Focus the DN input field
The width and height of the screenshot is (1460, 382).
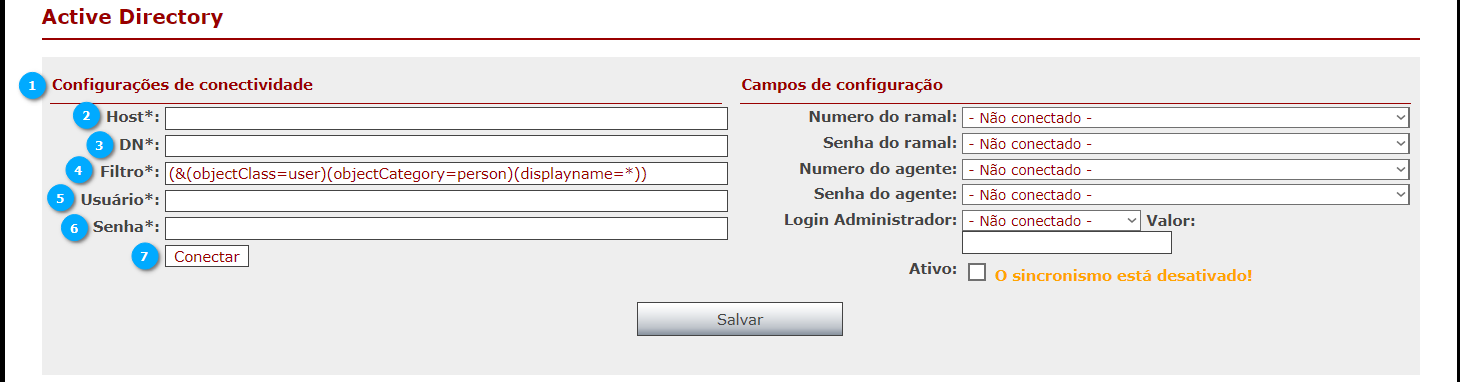(x=447, y=146)
